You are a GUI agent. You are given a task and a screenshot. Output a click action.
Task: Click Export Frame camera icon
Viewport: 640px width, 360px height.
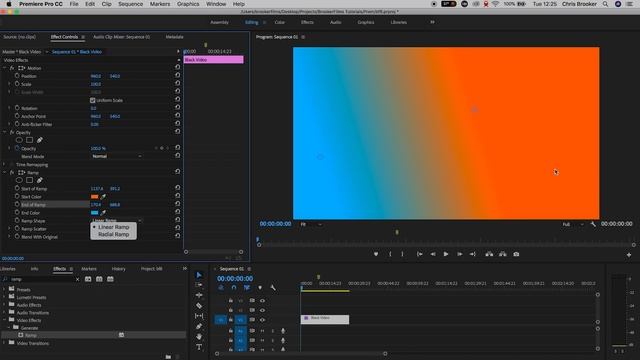(516, 254)
